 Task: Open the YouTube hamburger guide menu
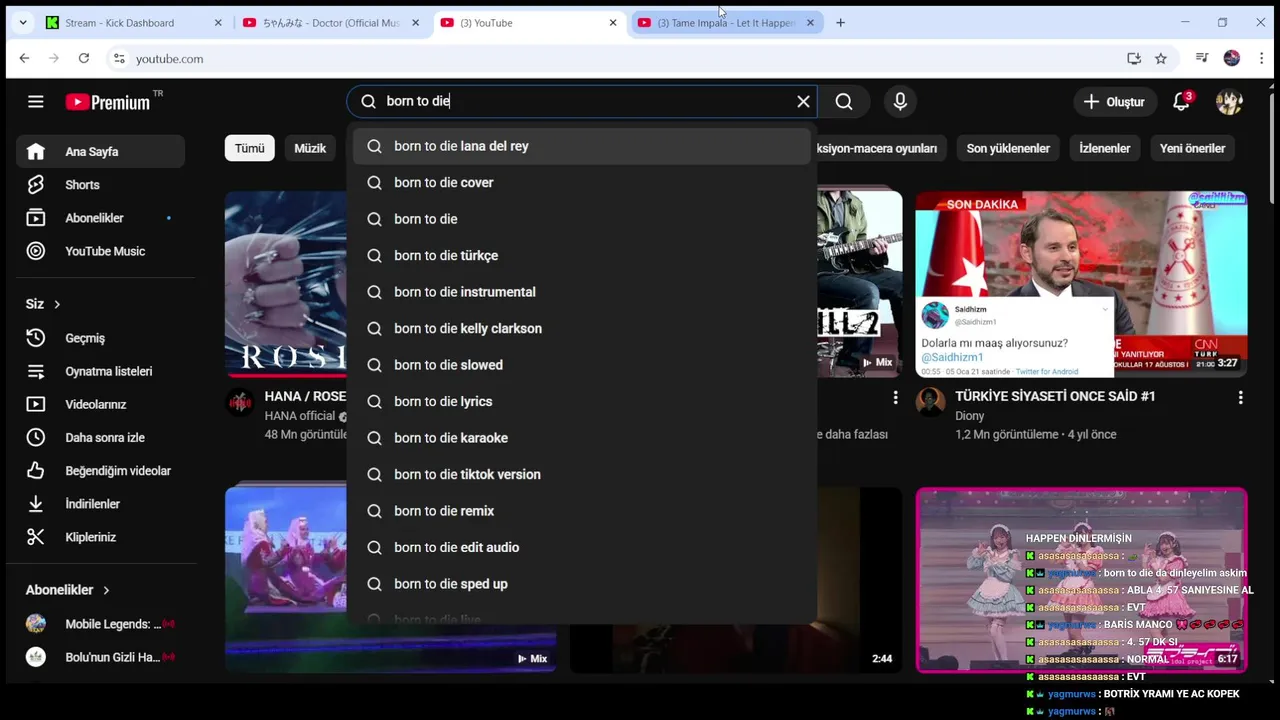[36, 101]
